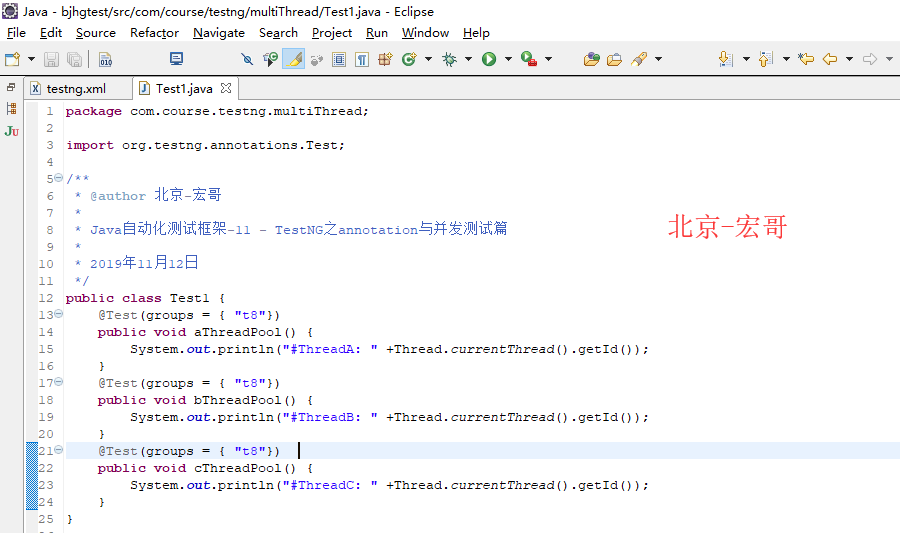Collapse the aThreadPool method at line 13
Image resolution: width=900 pixels, height=533 pixels.
tap(59, 314)
